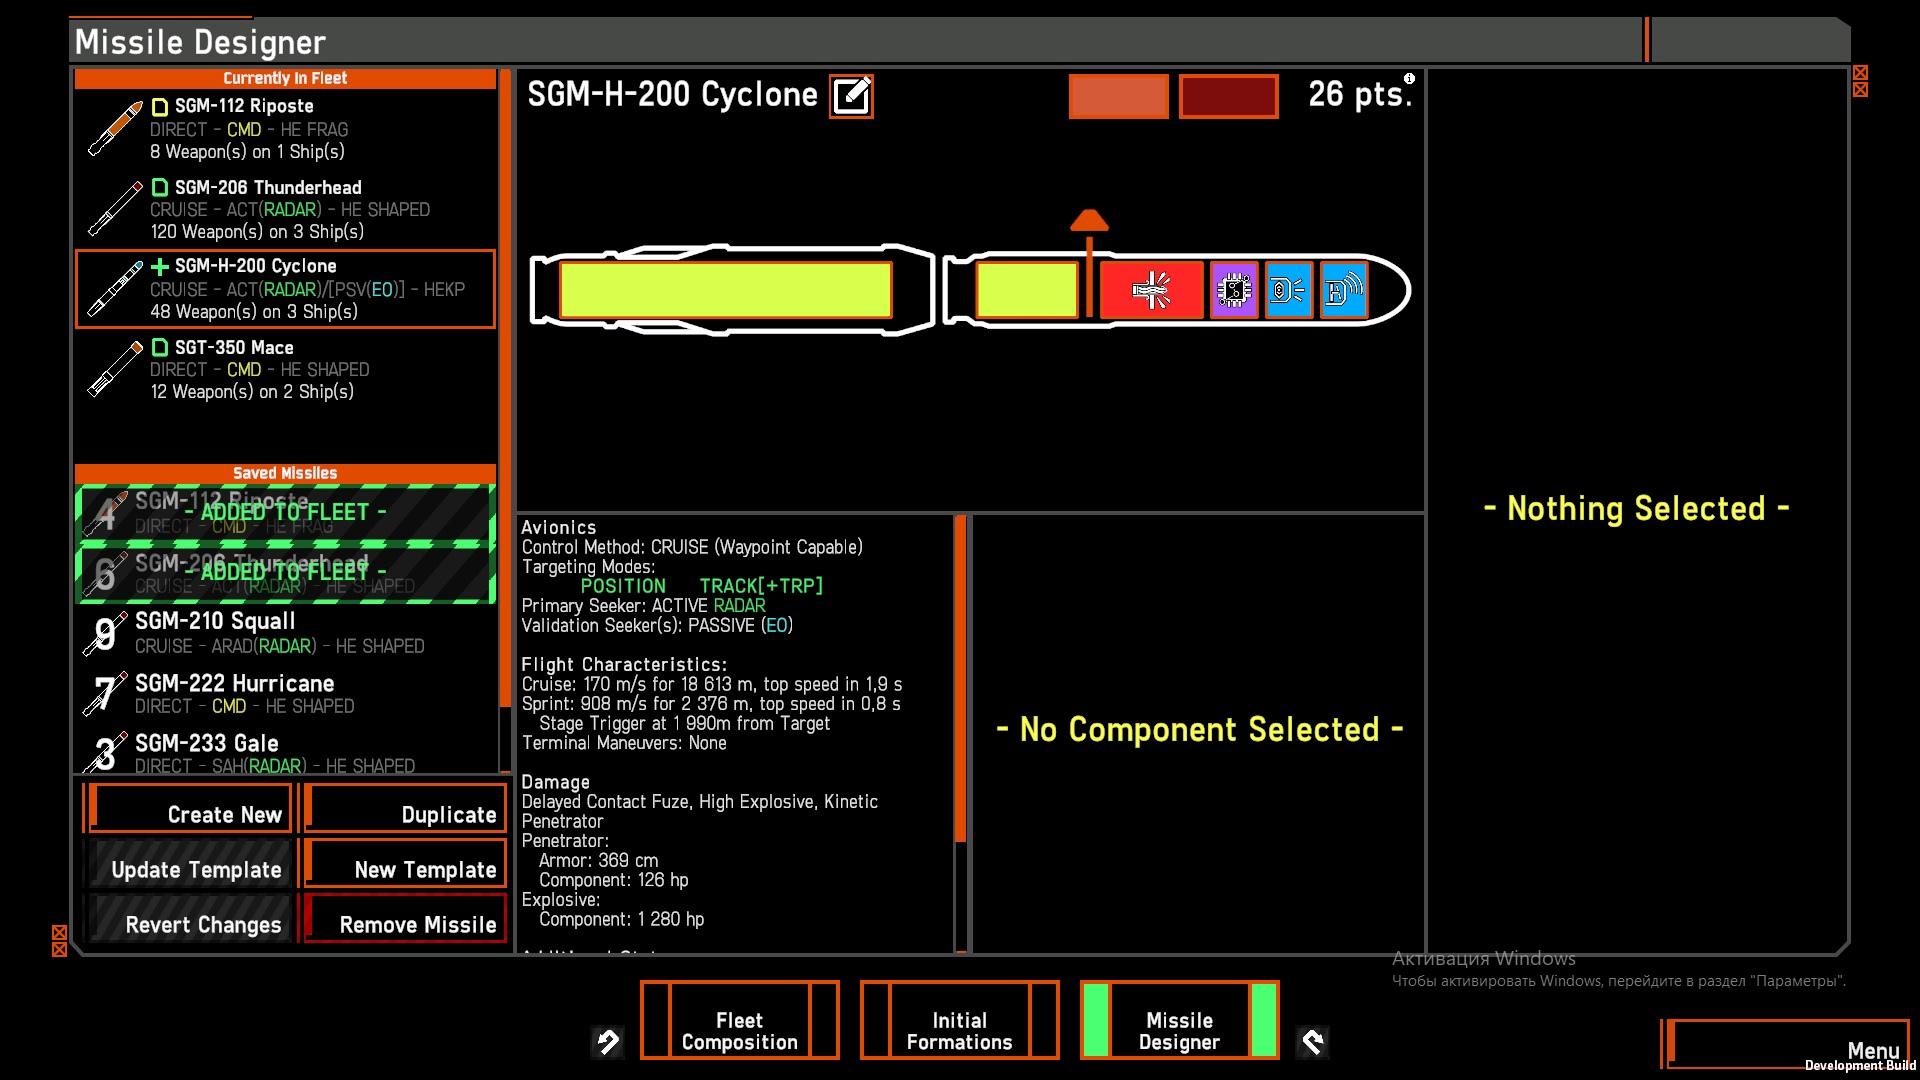
Task: Select the active radar seeker component
Action: tap(1343, 290)
